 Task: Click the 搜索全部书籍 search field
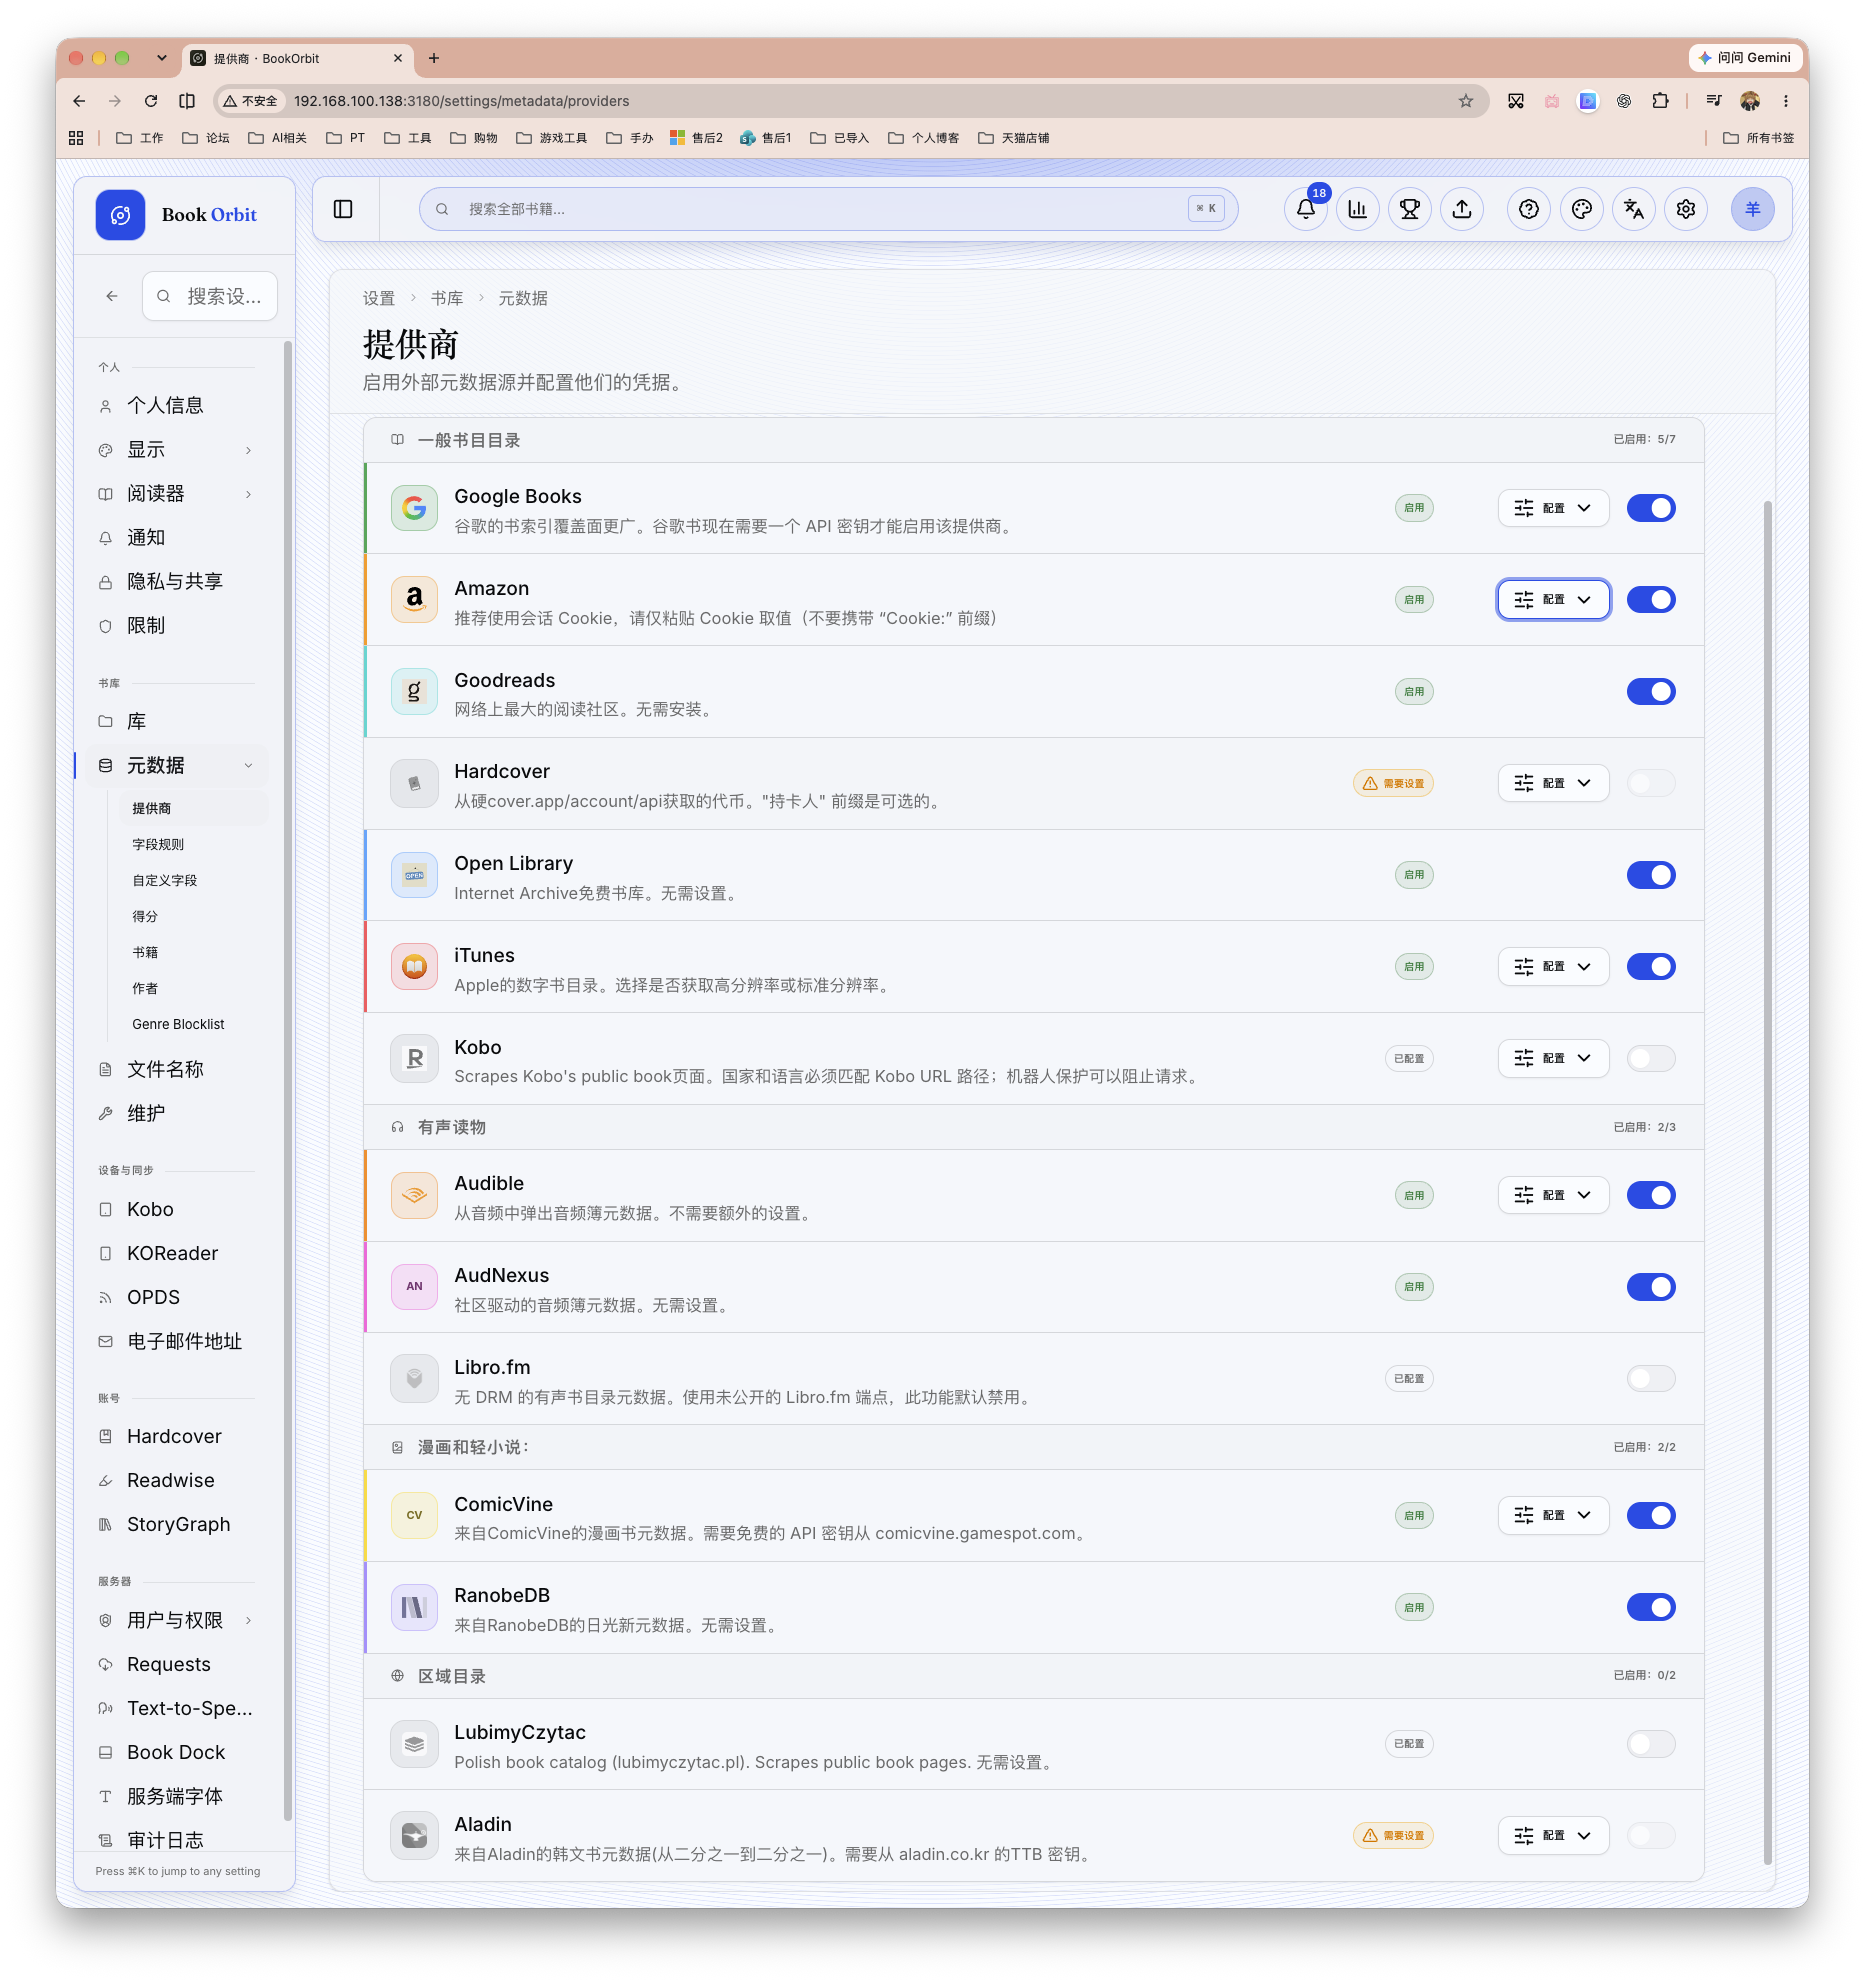[829, 209]
